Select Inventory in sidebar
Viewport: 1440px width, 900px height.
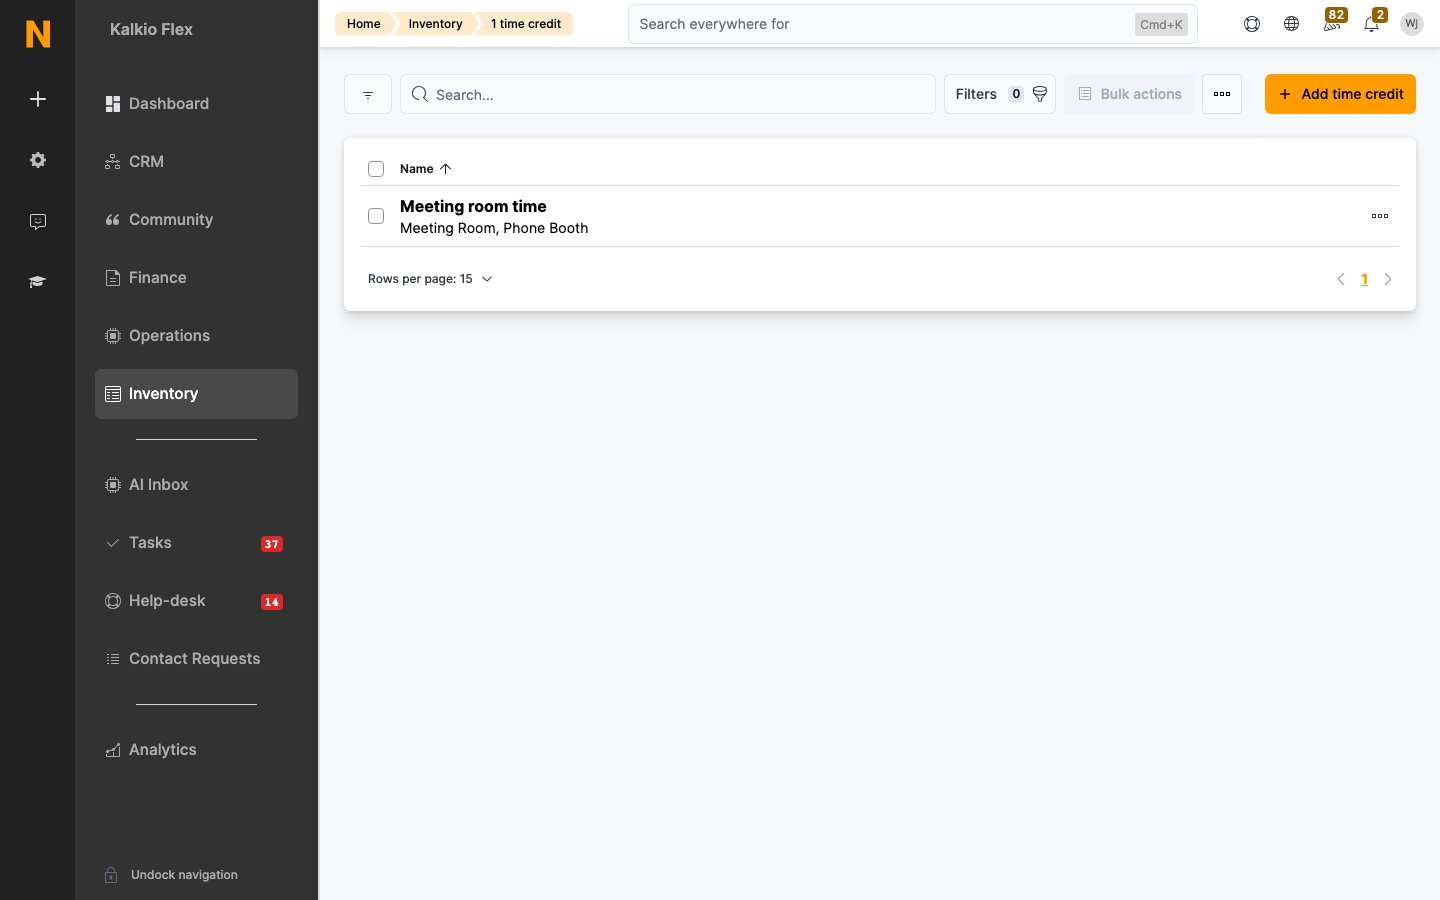point(196,394)
